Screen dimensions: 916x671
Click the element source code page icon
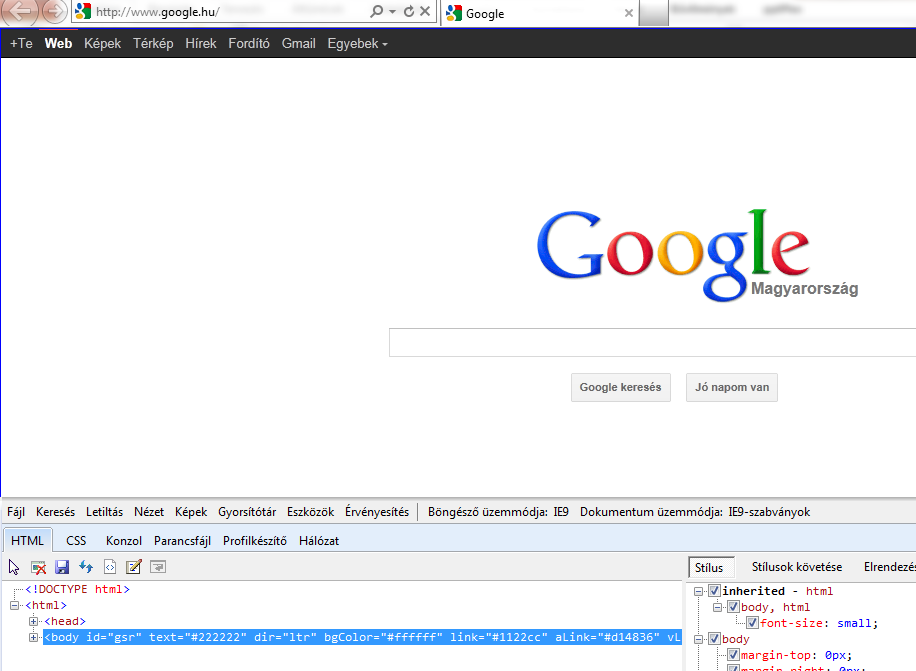tap(110, 567)
